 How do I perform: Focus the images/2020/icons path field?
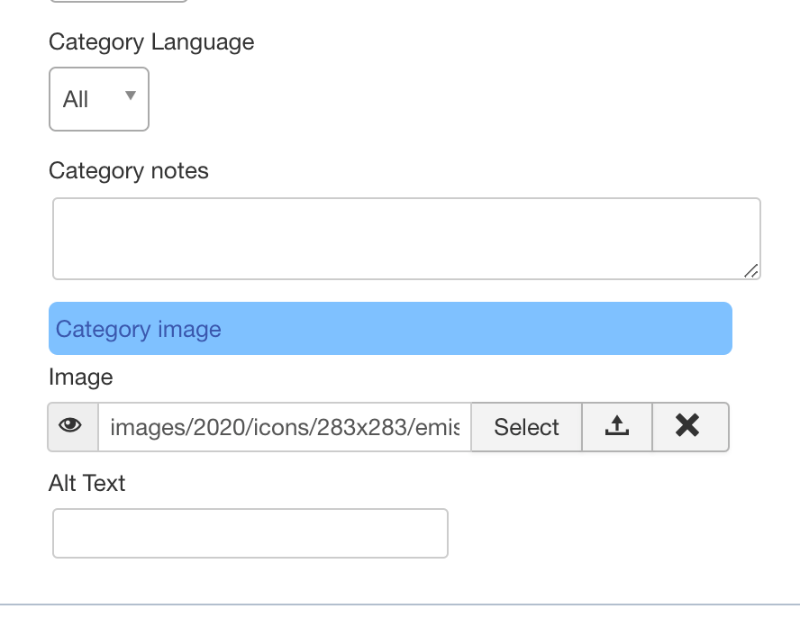(x=285, y=426)
